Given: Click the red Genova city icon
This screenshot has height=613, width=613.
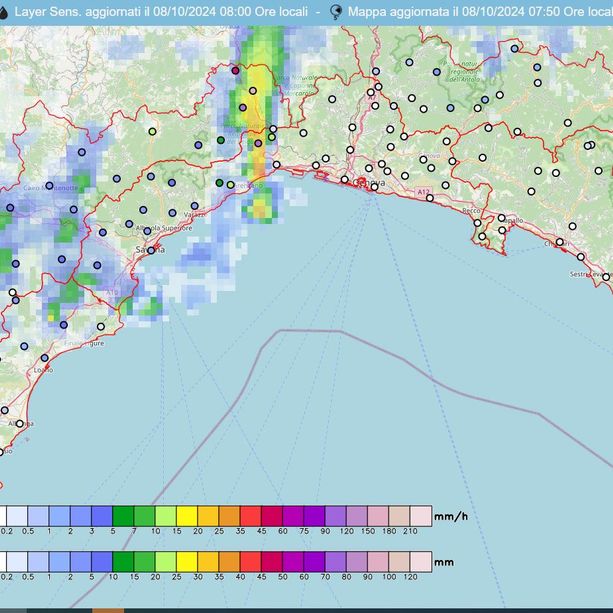Looking at the screenshot, I should point(362,181).
